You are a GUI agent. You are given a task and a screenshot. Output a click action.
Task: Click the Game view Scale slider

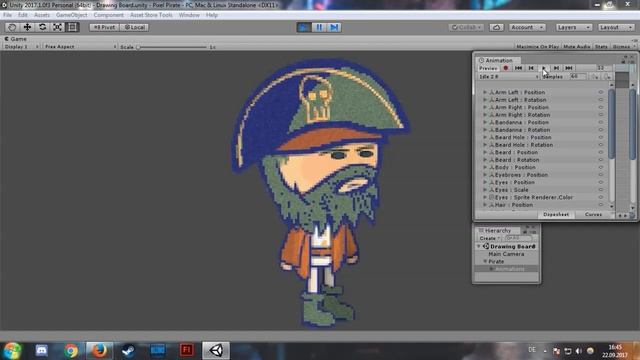tap(171, 47)
